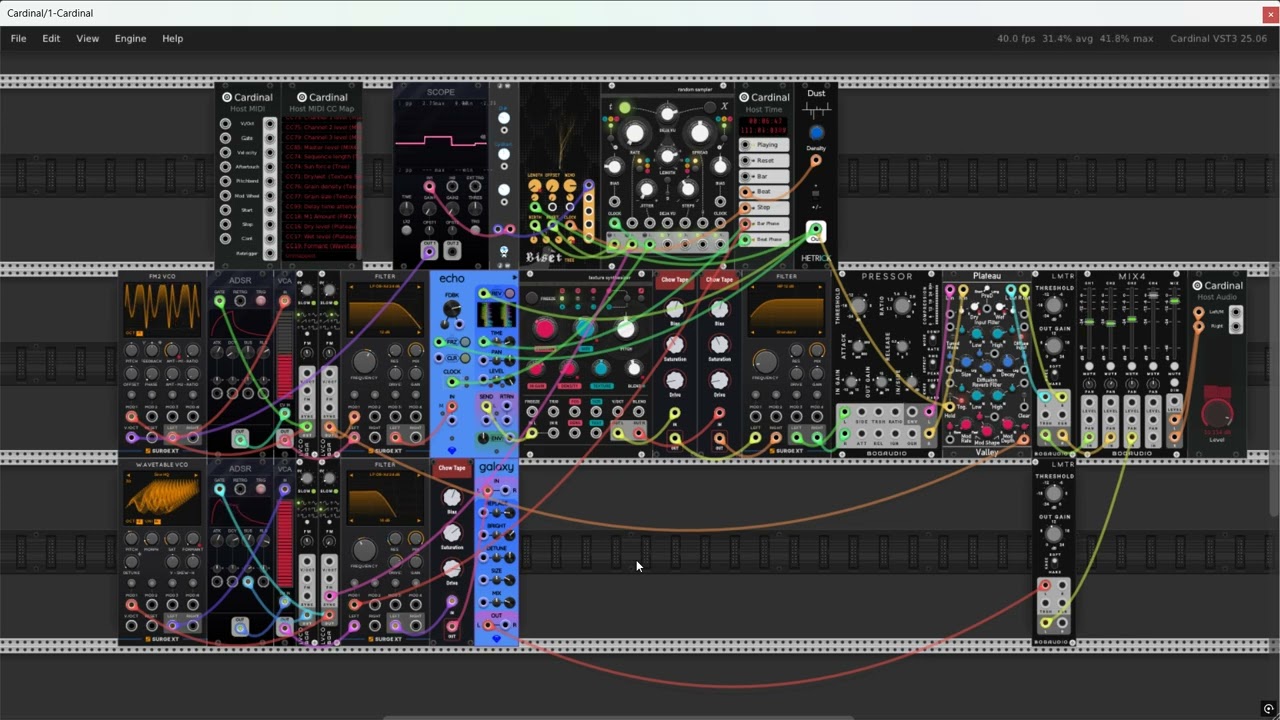The image size is (1280, 720).
Task: Click the blue Size knob on Plateau
Action: (966, 362)
